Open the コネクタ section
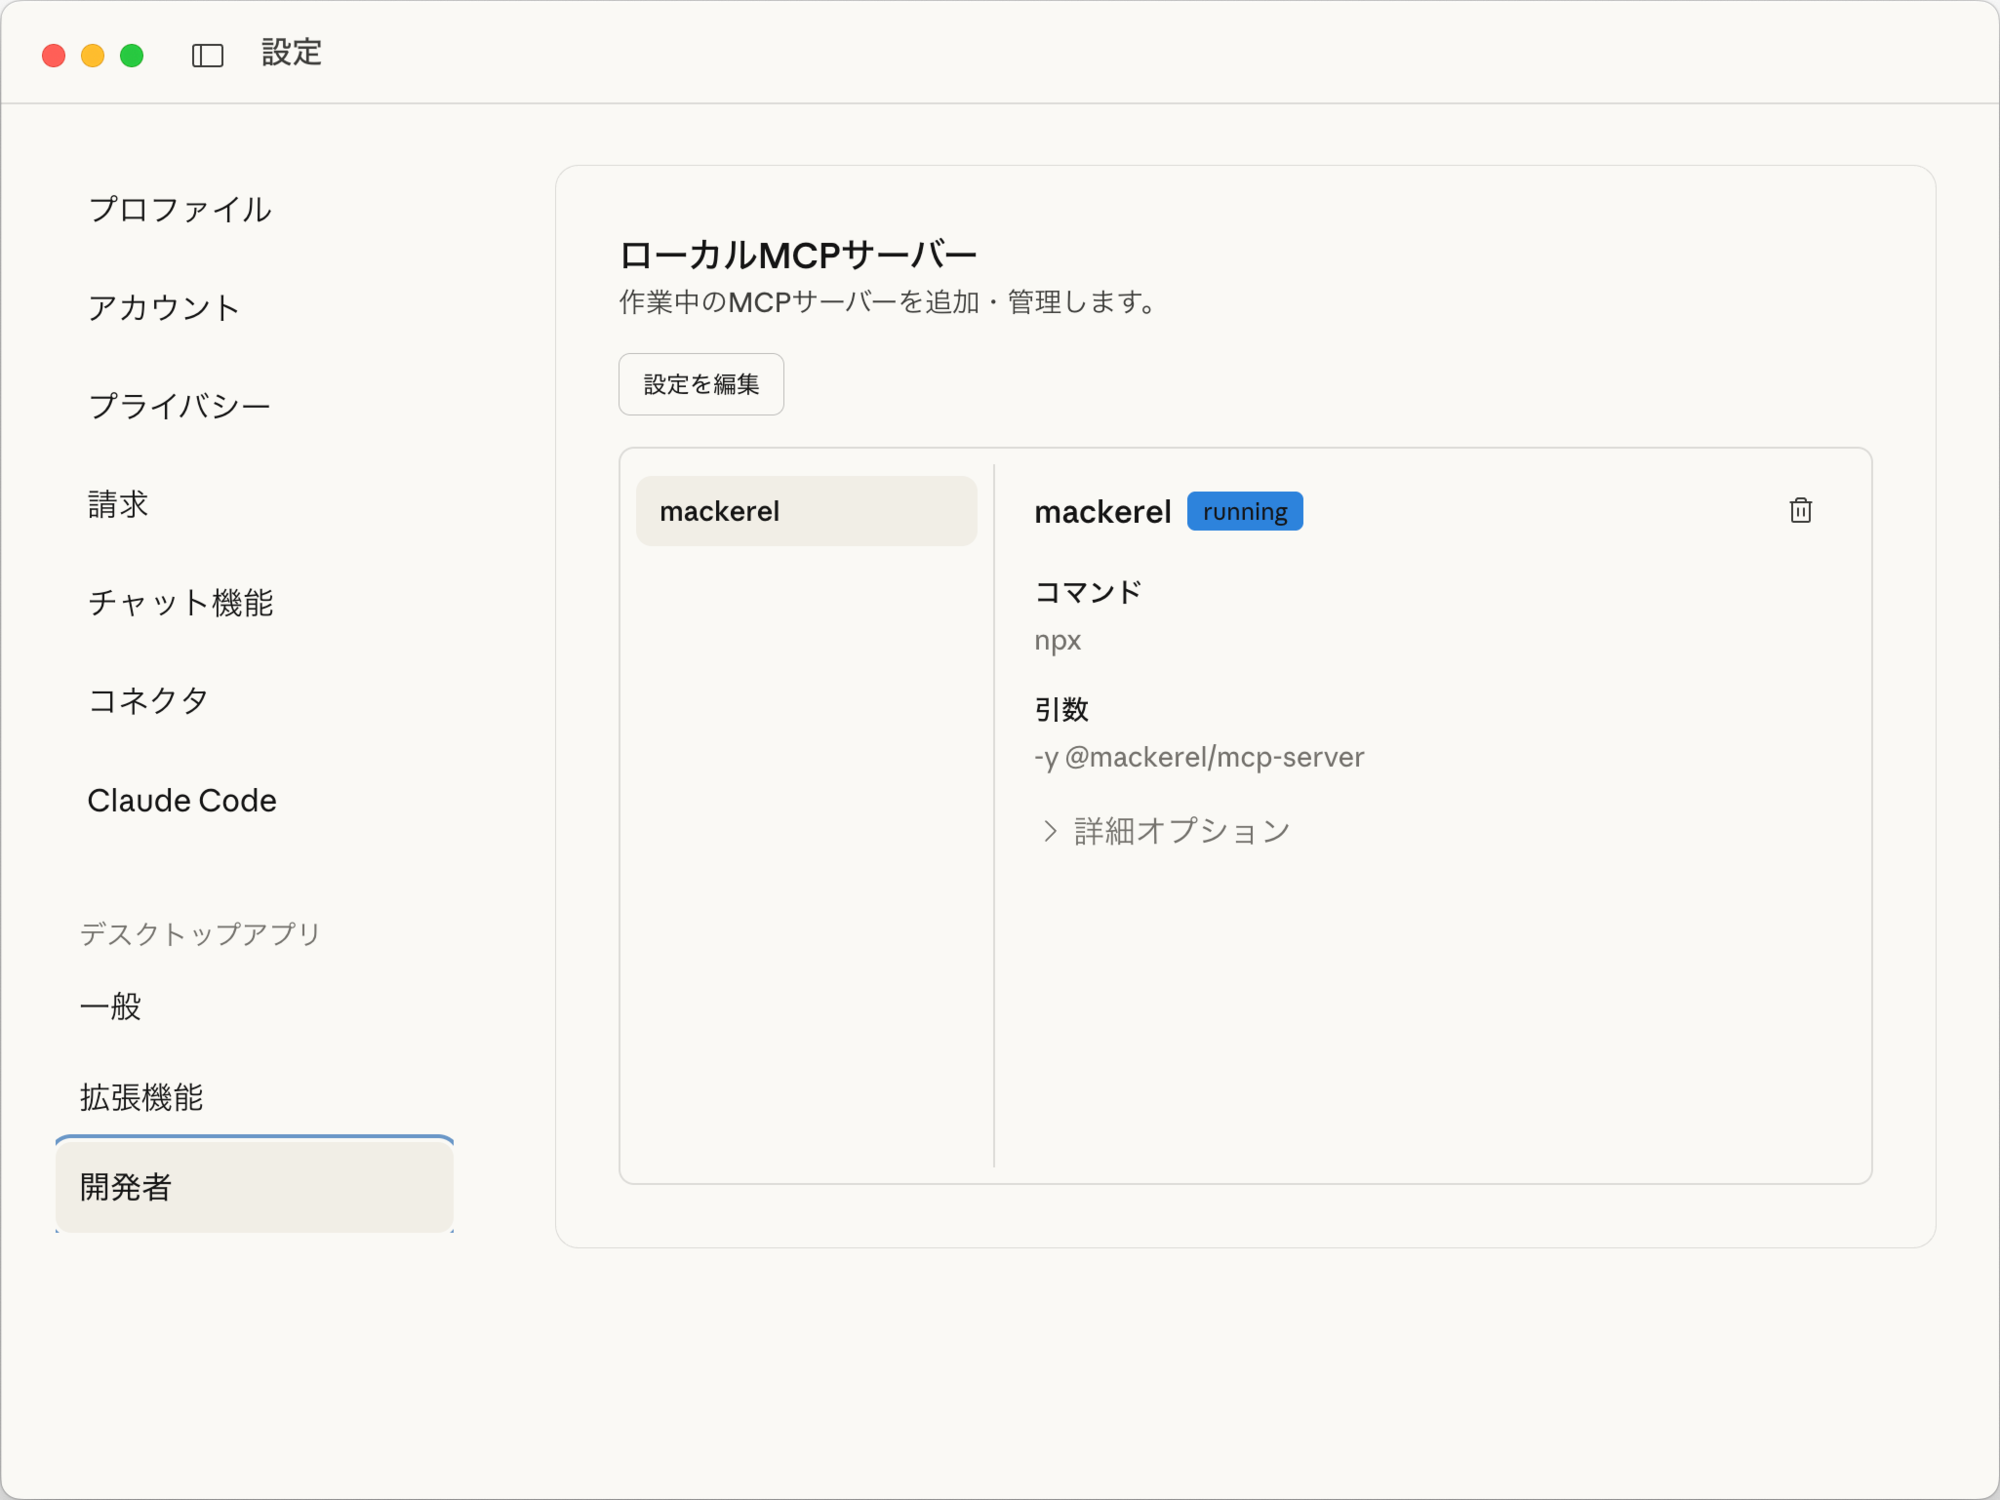Viewport: 2000px width, 1500px height. point(149,700)
